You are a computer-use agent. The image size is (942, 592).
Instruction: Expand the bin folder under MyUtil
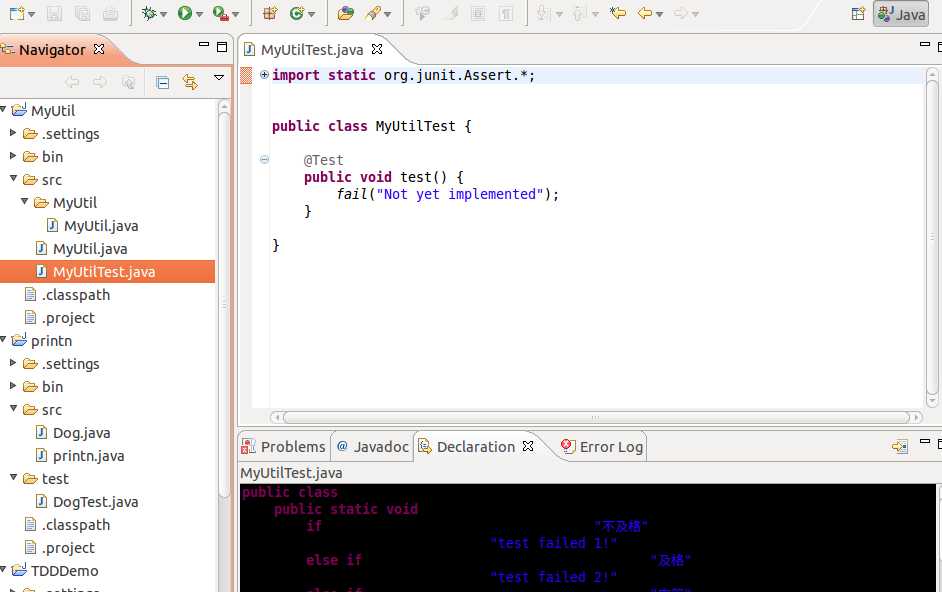(x=13, y=156)
